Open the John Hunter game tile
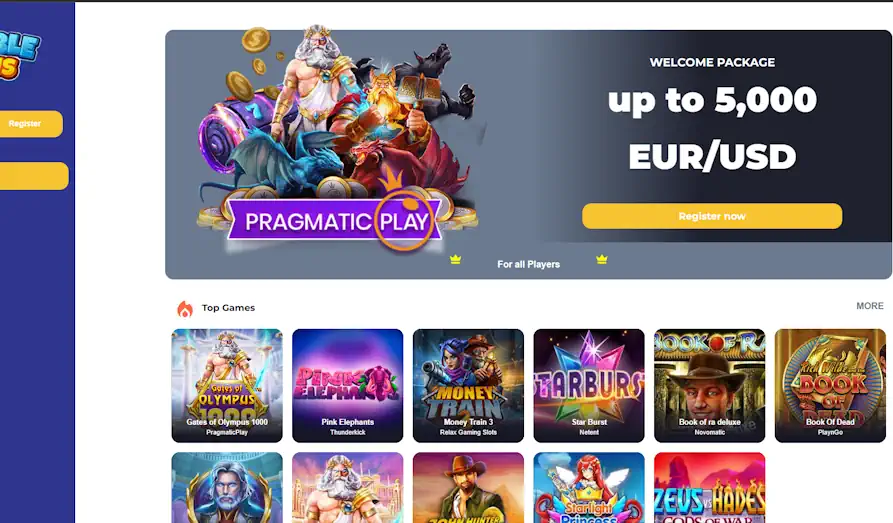 [x=468, y=488]
